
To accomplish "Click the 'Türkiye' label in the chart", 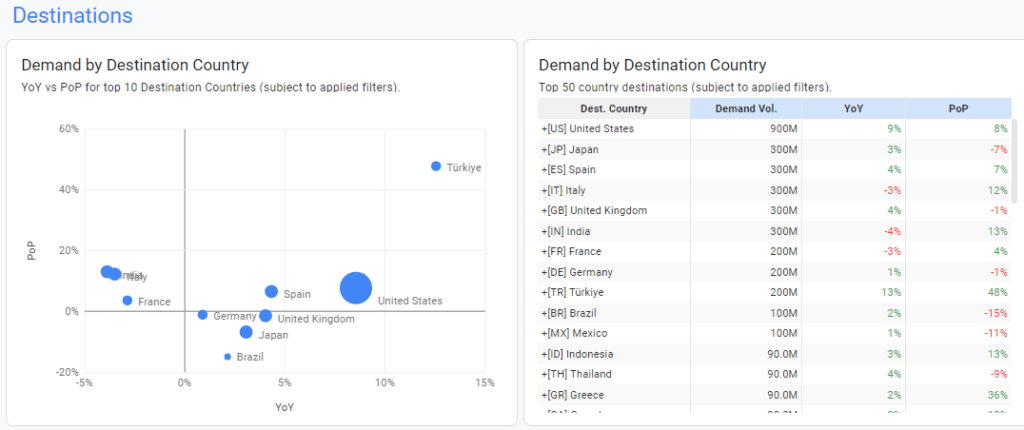I will pos(464,168).
